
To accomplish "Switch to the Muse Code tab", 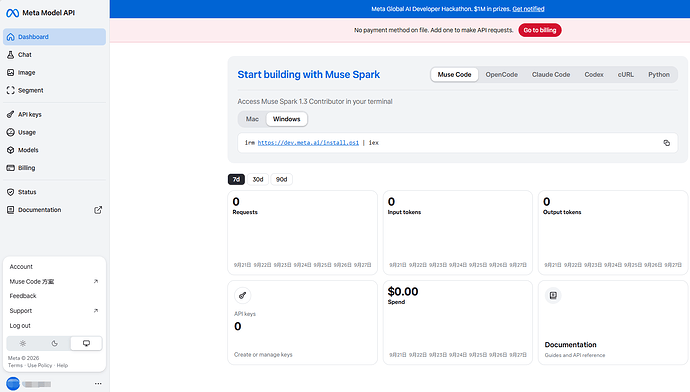I will click(454, 74).
